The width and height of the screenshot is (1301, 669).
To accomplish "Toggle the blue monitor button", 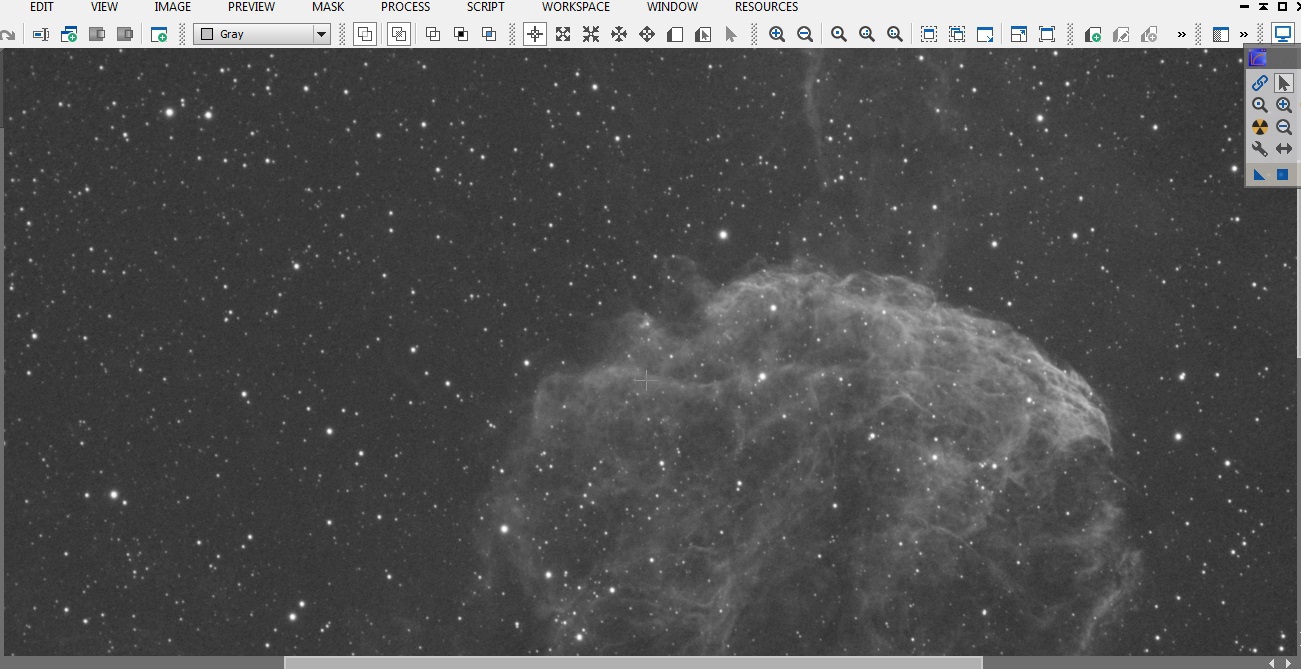I will [x=1283, y=34].
